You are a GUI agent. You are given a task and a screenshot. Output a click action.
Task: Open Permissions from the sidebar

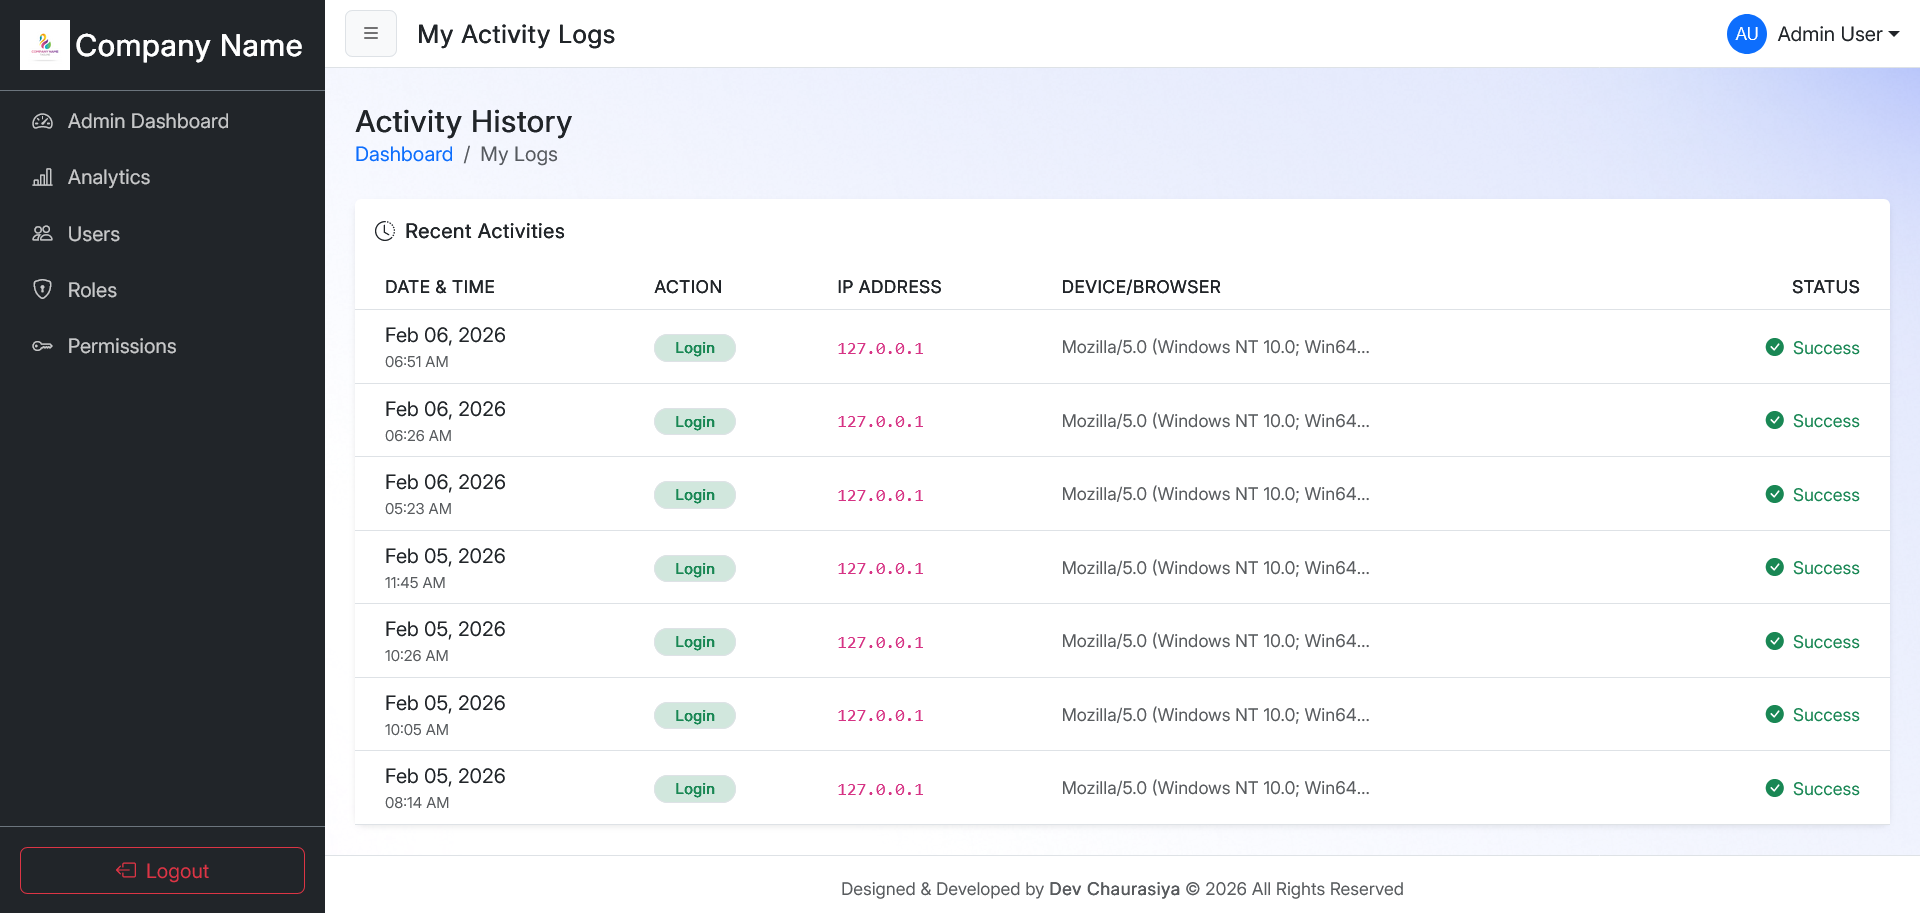[121, 346]
